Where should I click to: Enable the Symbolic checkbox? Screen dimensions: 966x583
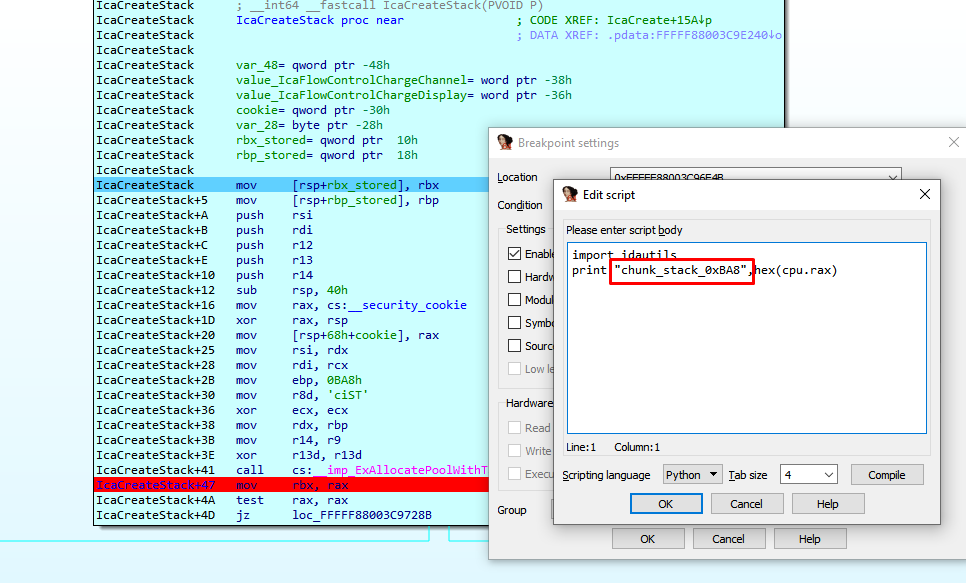coord(515,323)
